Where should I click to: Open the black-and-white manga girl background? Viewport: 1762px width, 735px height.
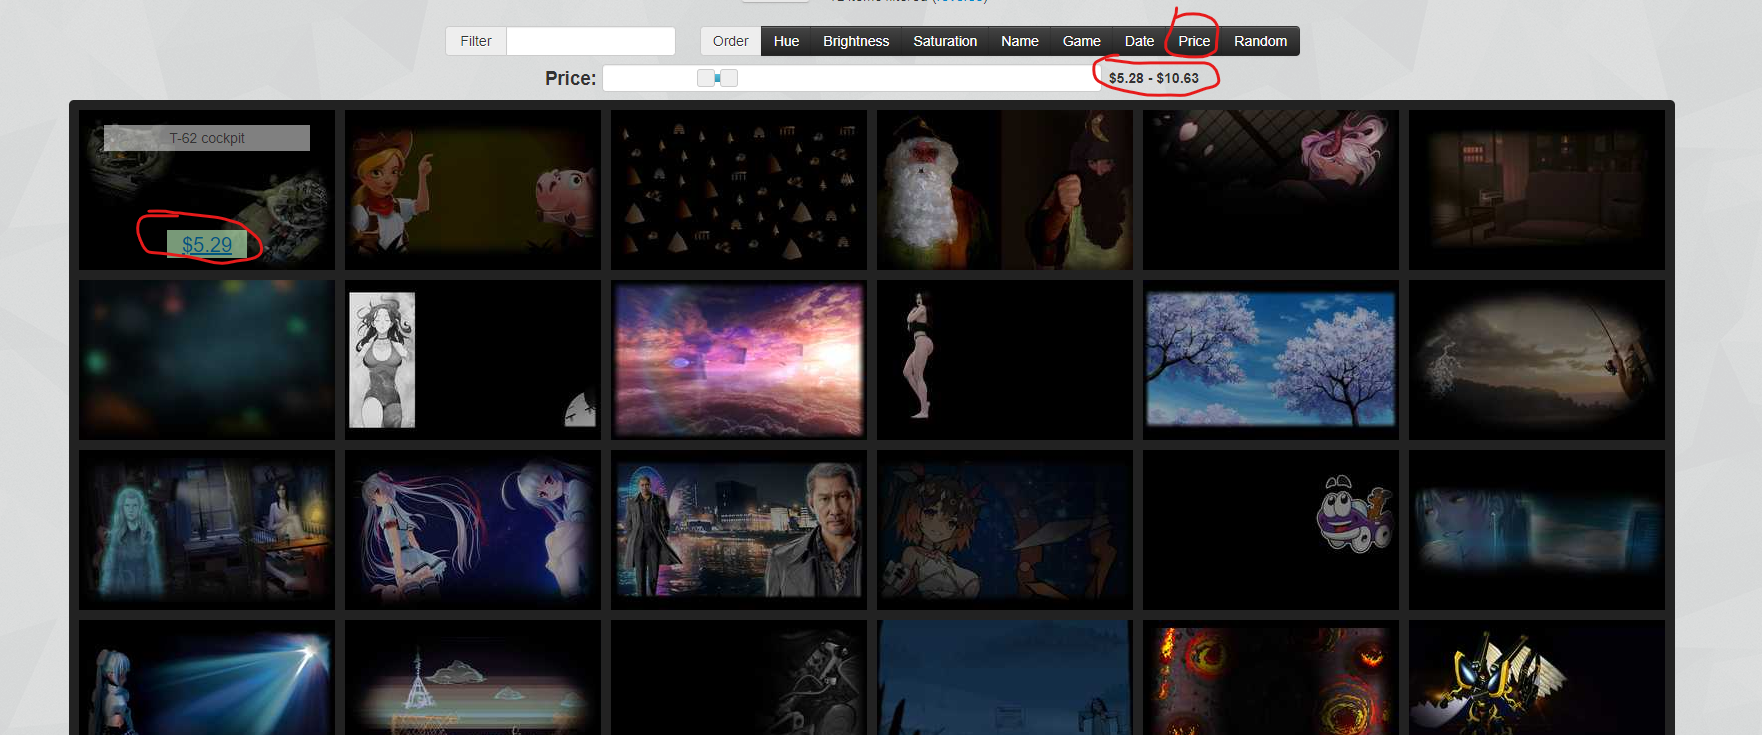pos(473,360)
